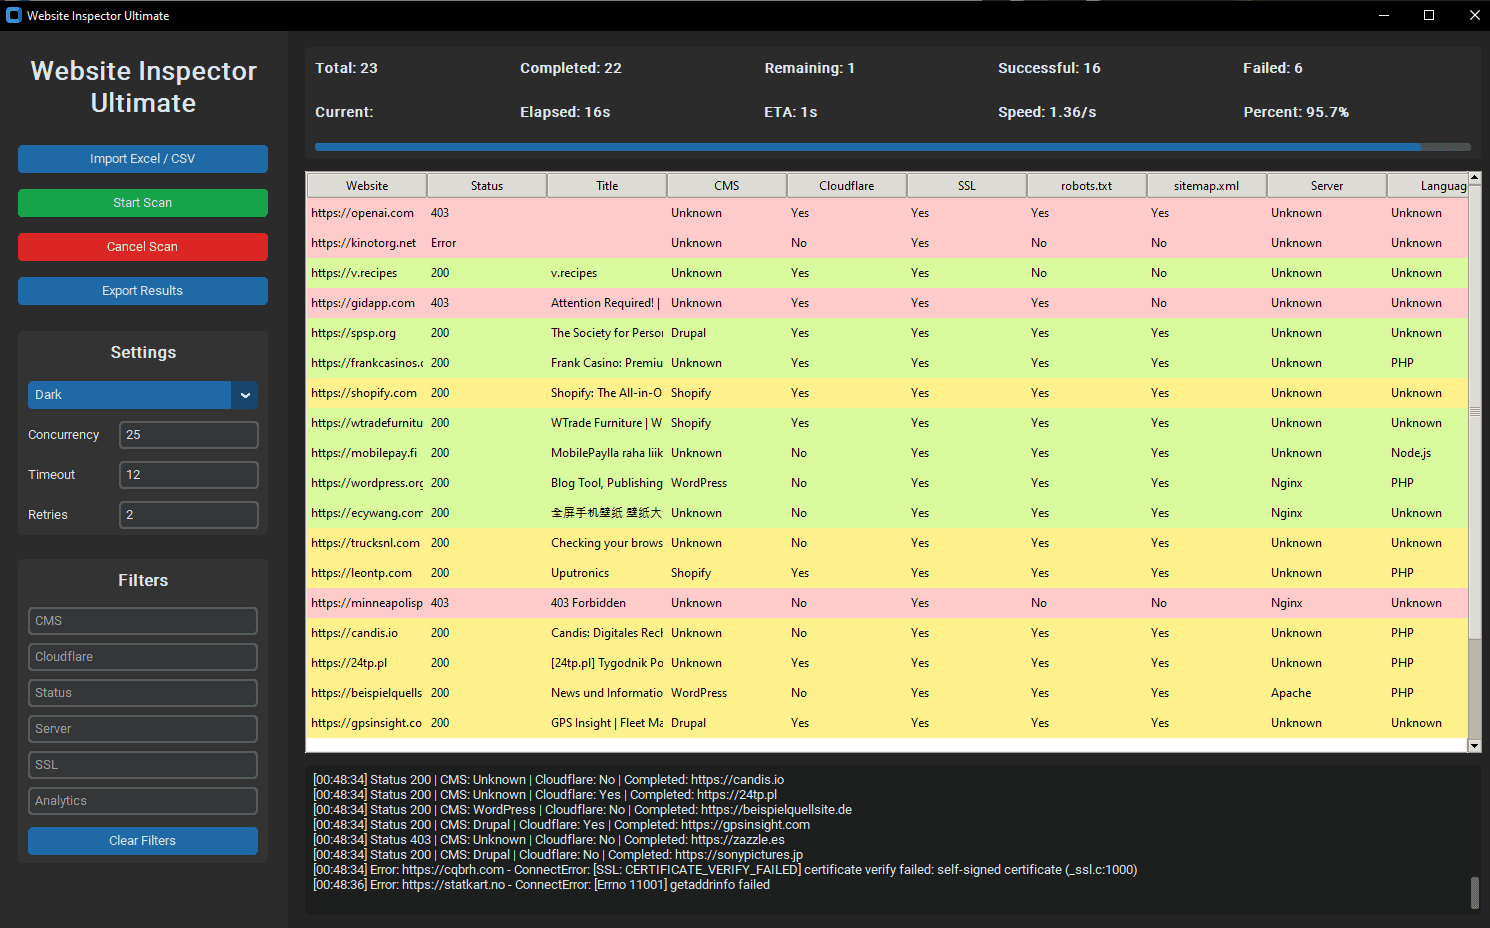The height and width of the screenshot is (928, 1490).
Task: Clear all filters
Action: (x=143, y=841)
